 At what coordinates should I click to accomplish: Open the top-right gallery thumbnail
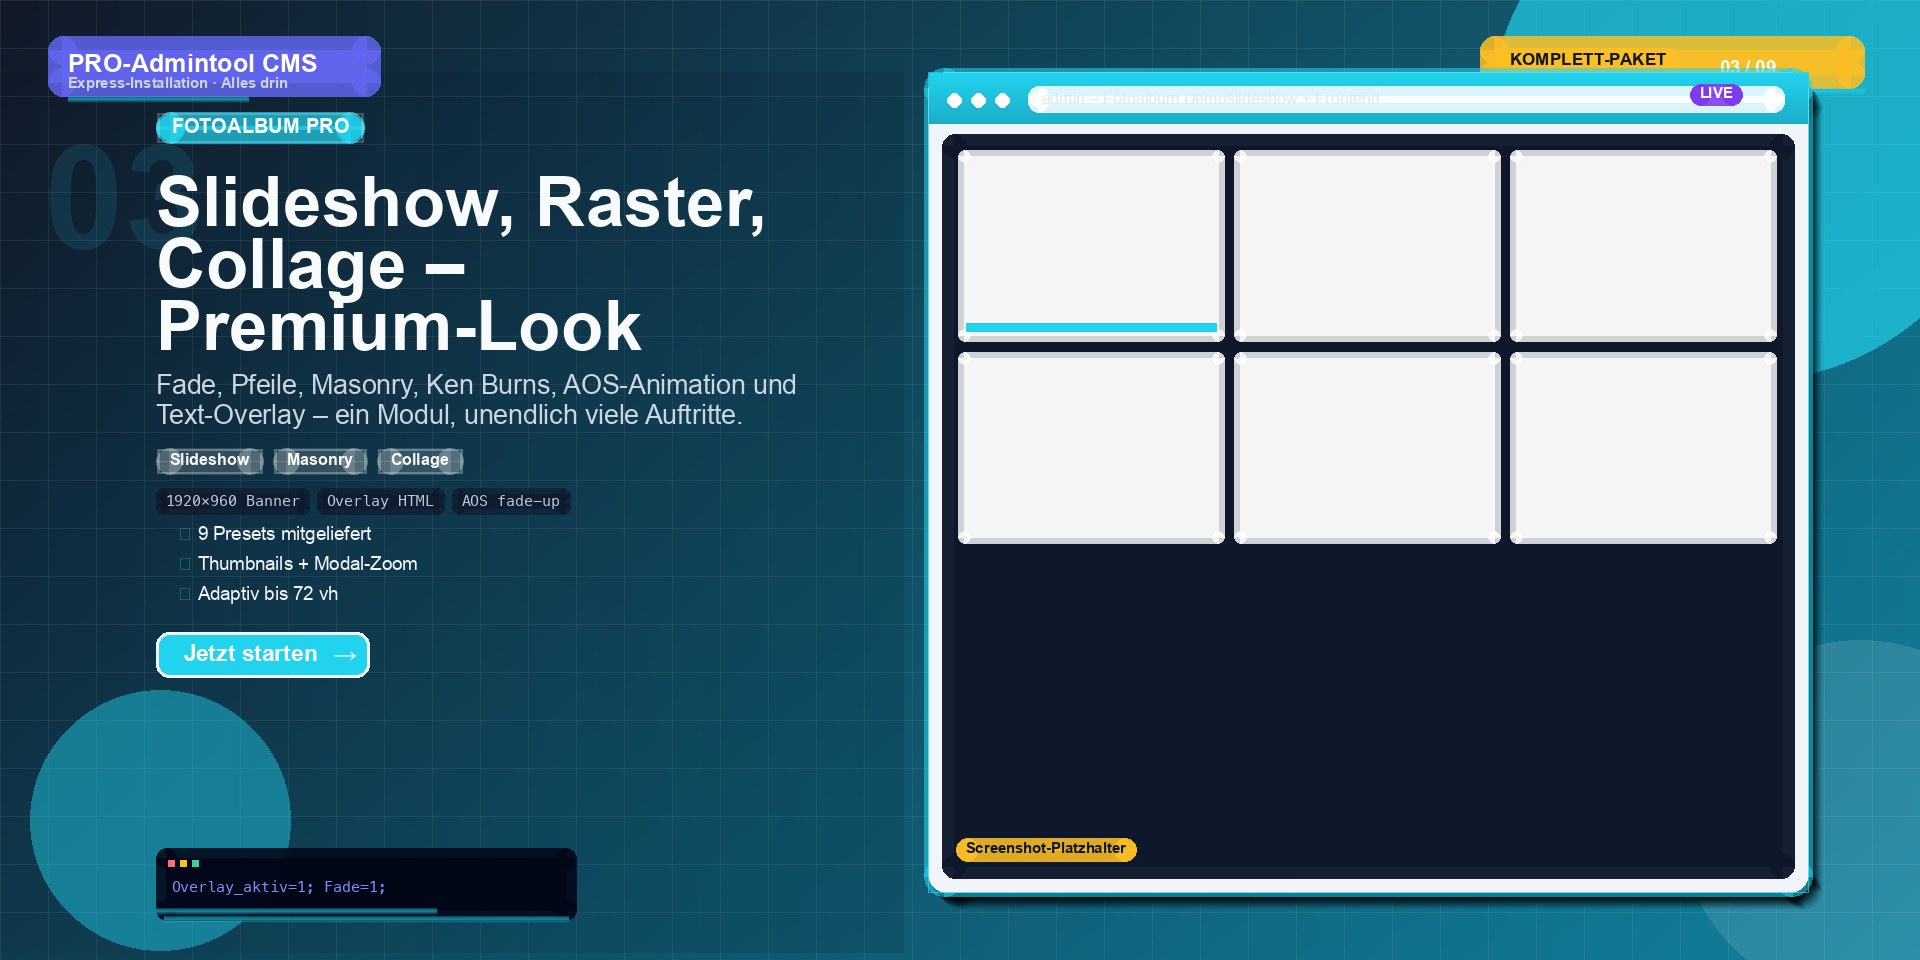point(1643,246)
